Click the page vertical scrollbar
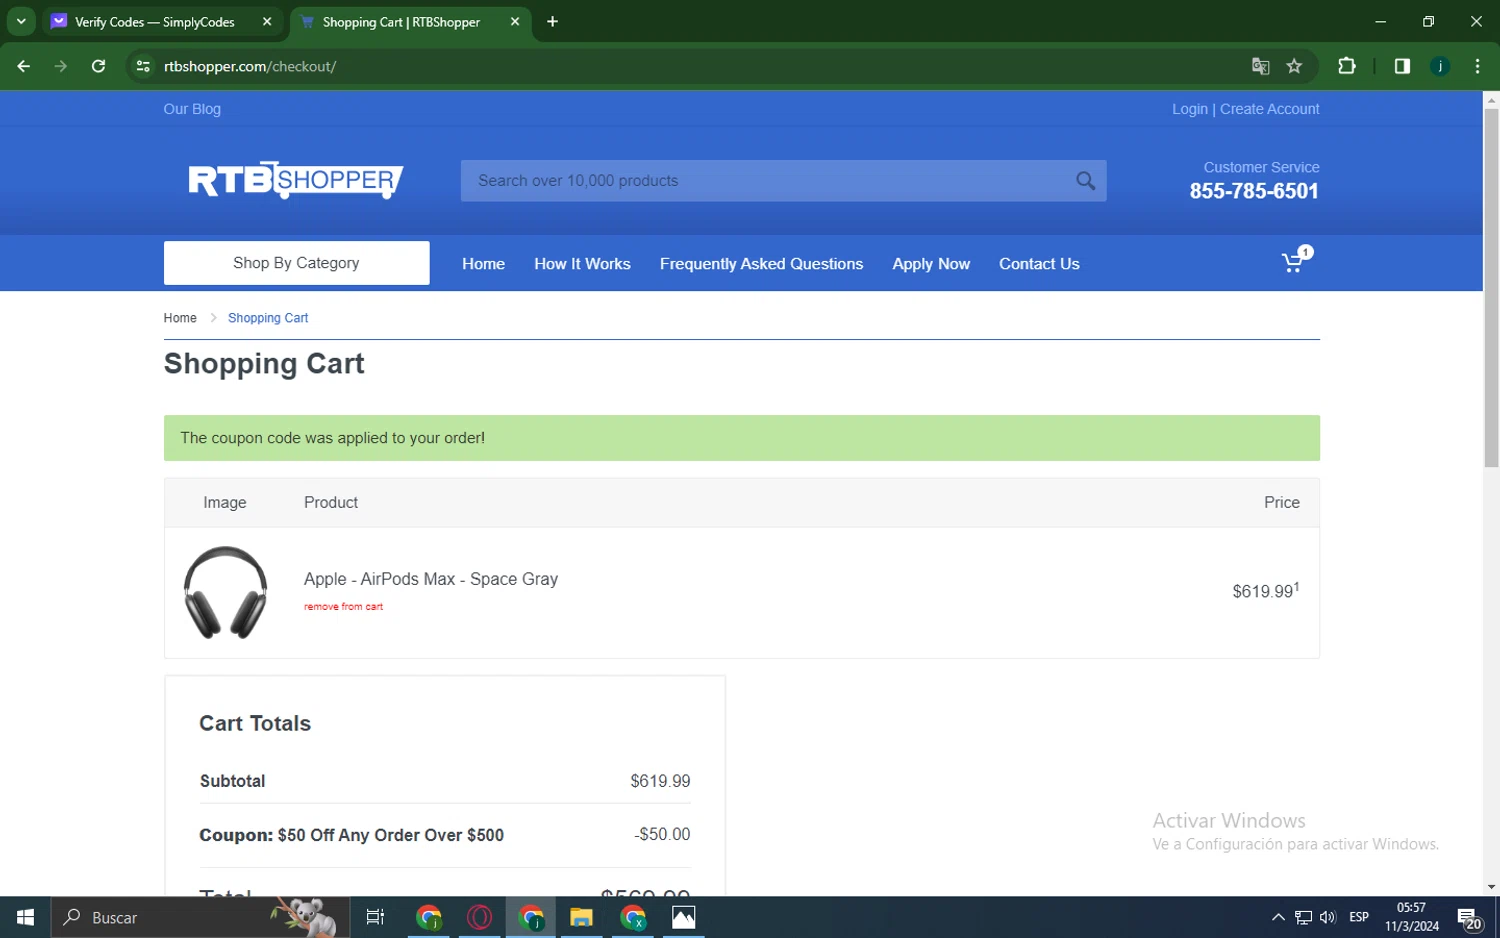This screenshot has height=938, width=1500. coord(1491,288)
